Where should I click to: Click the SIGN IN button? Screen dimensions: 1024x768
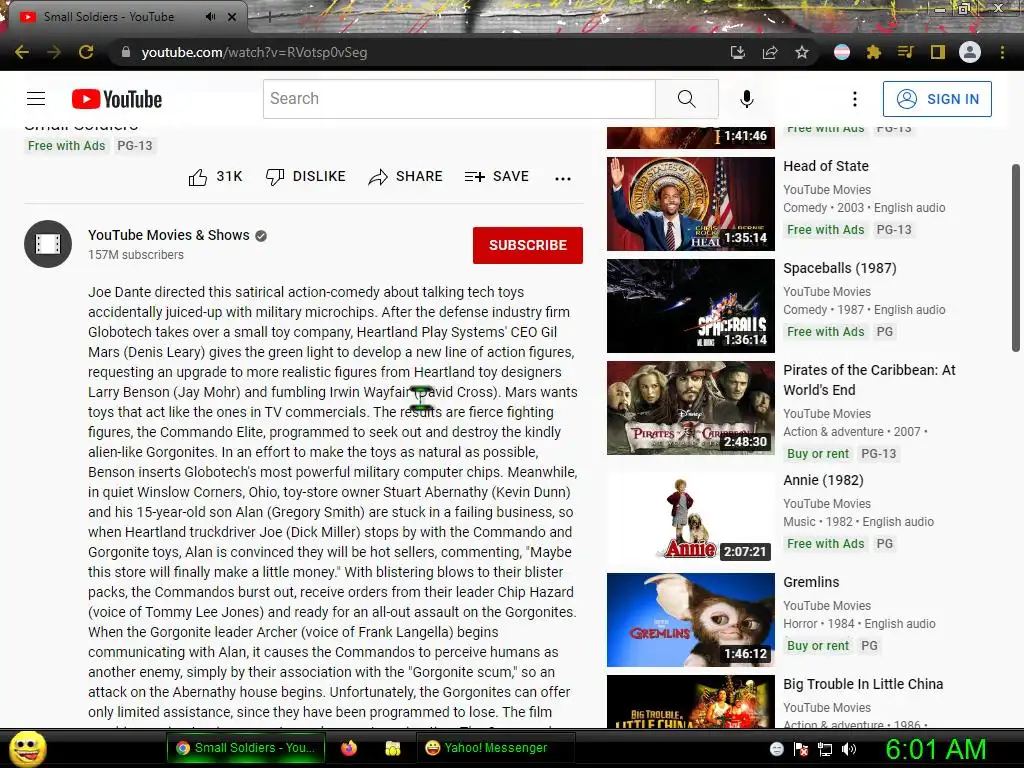(937, 99)
